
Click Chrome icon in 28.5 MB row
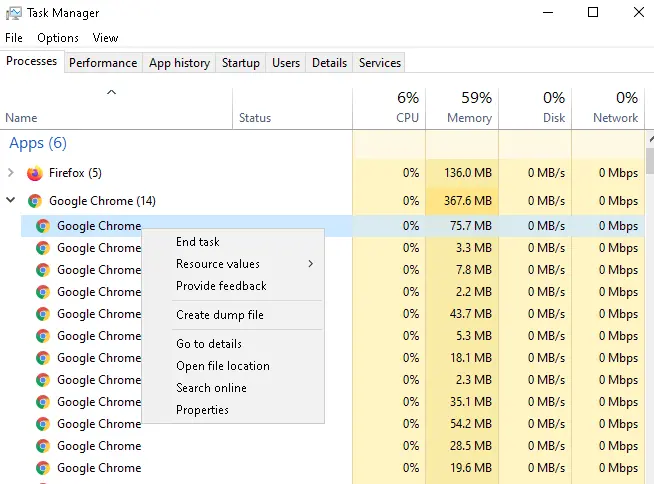pos(43,446)
